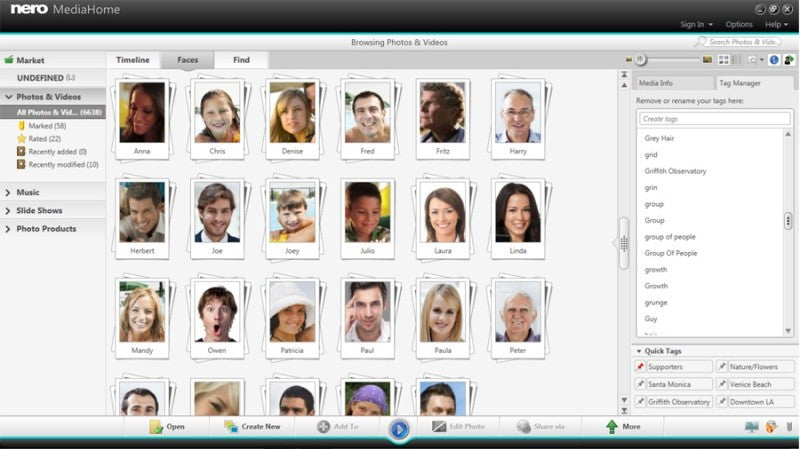Switch to grid thumbnail view icon
Image resolution: width=800 pixels, height=449 pixels.
(x=723, y=60)
